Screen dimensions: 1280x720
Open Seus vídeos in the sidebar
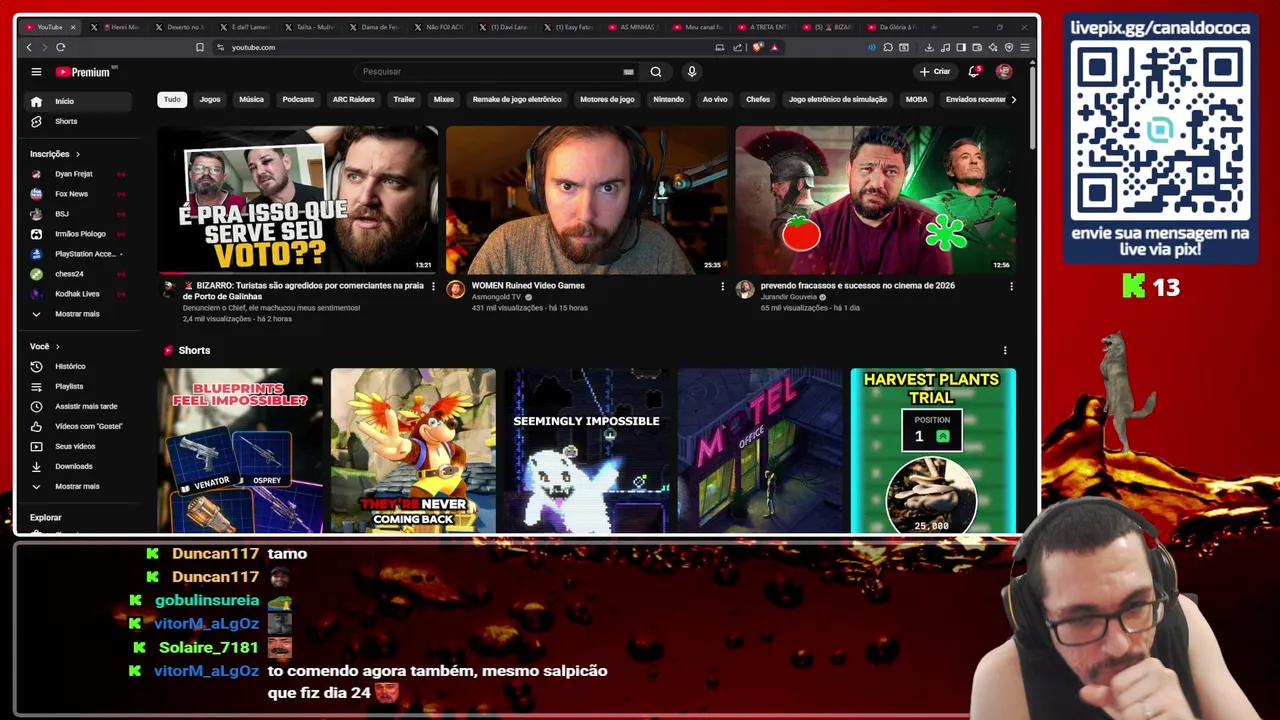(x=79, y=446)
